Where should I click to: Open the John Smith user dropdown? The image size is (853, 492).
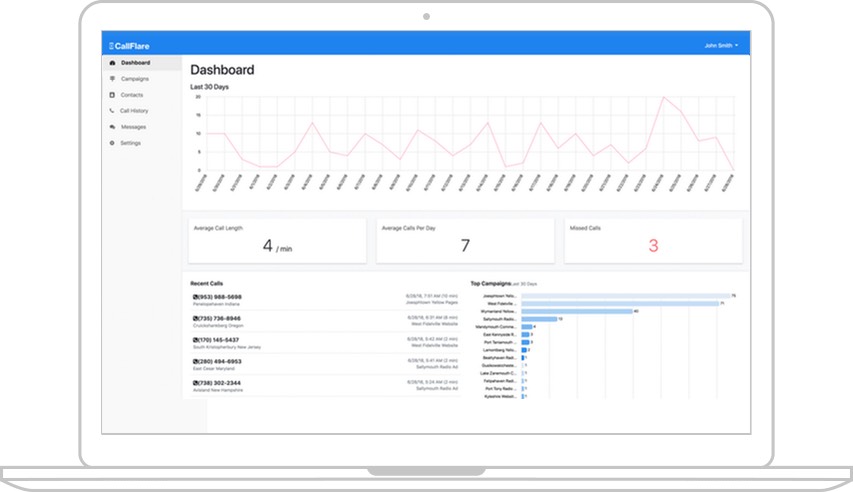pos(721,46)
